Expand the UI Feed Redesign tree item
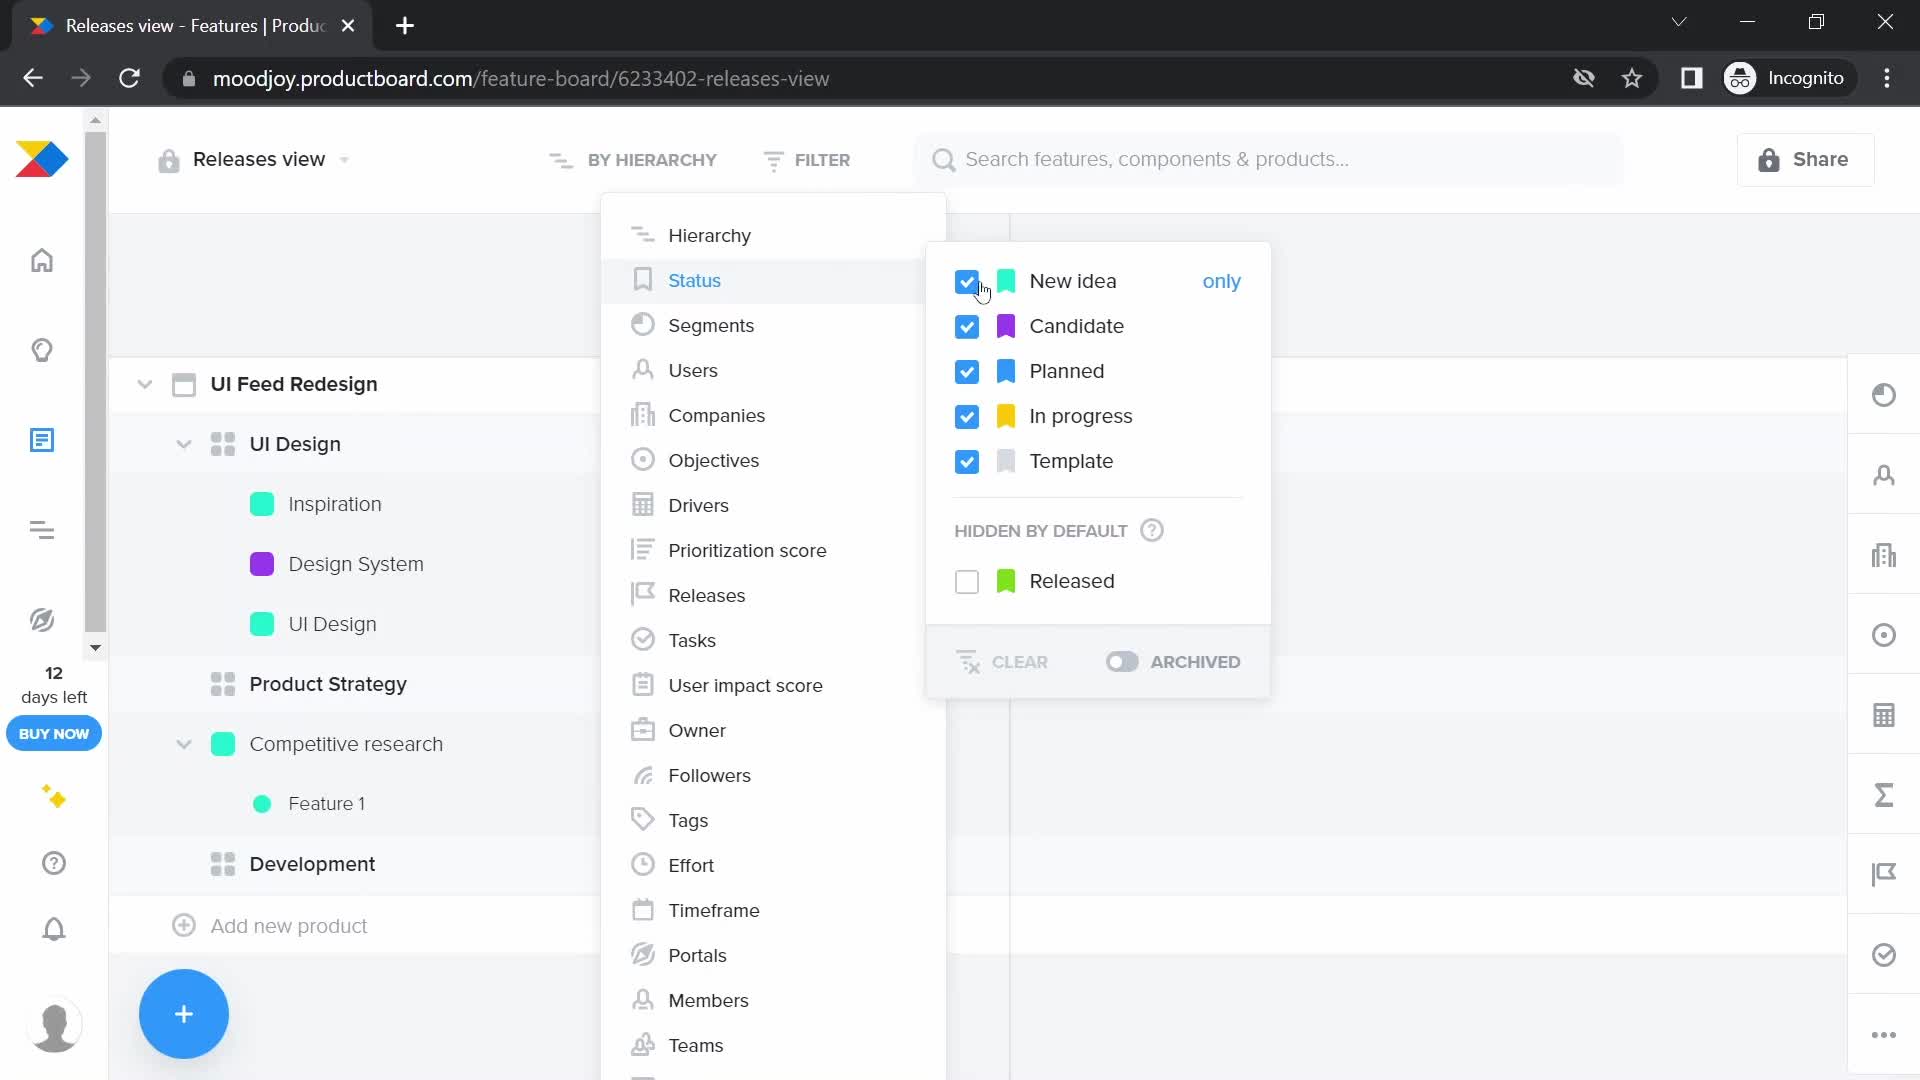 click(146, 385)
